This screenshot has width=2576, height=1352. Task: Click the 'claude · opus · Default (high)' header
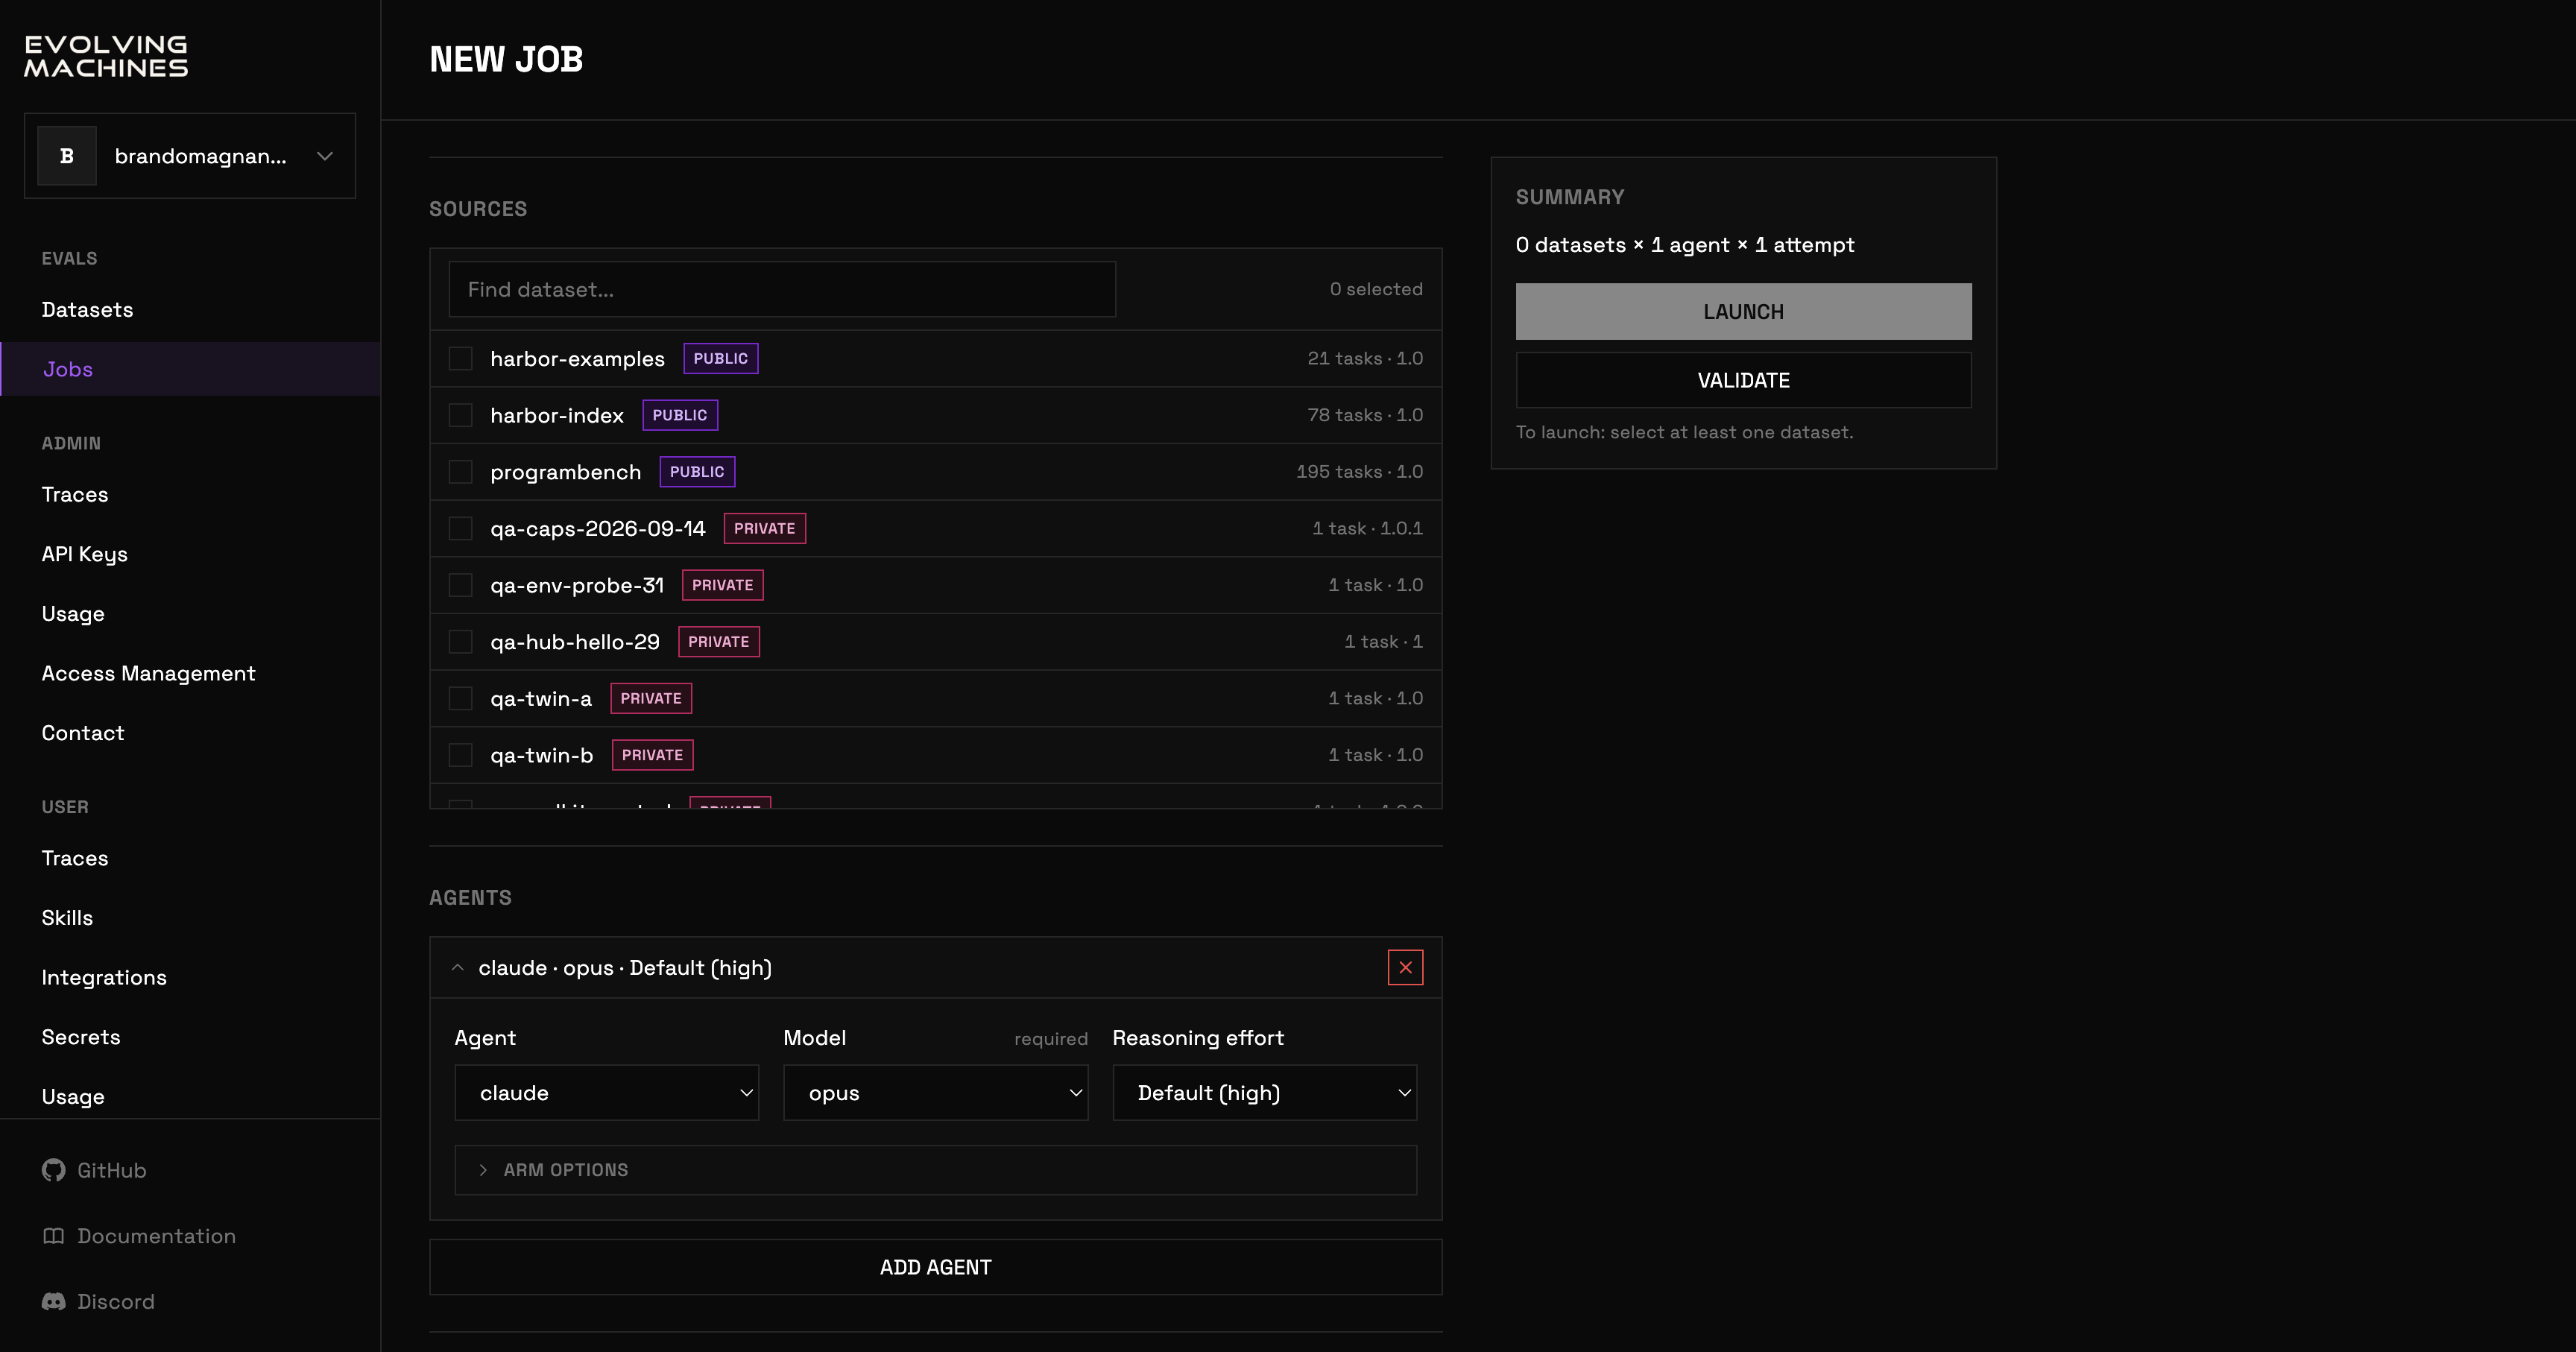(x=625, y=967)
